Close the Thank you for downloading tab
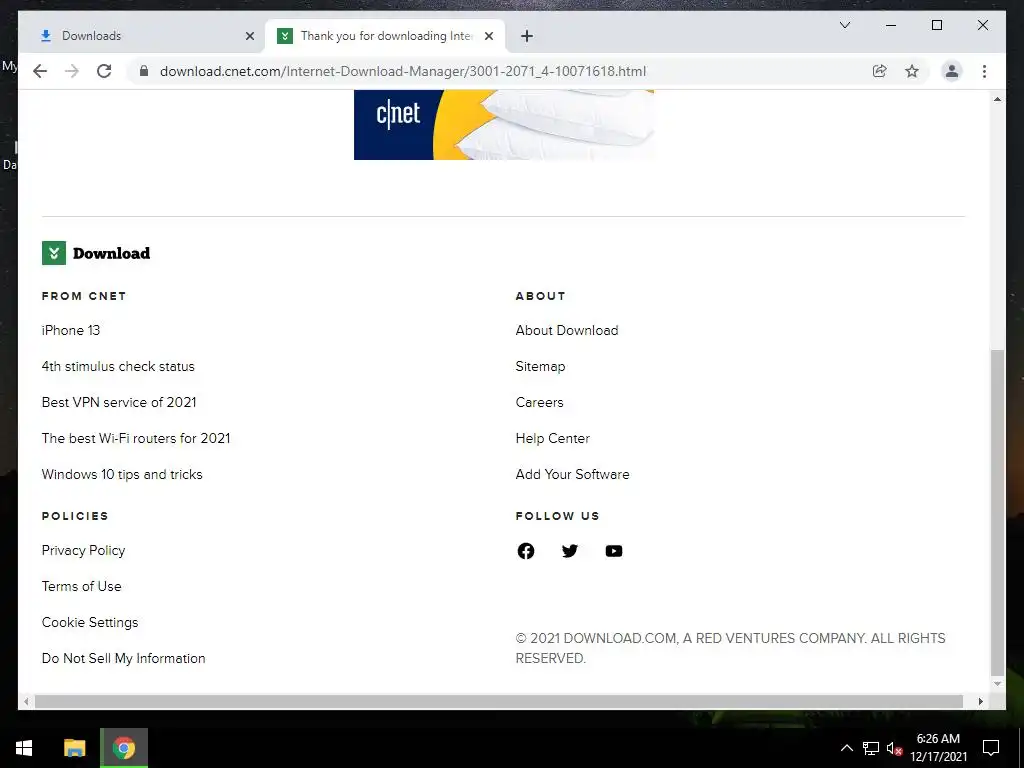Viewport: 1024px width, 768px height. coord(488,37)
